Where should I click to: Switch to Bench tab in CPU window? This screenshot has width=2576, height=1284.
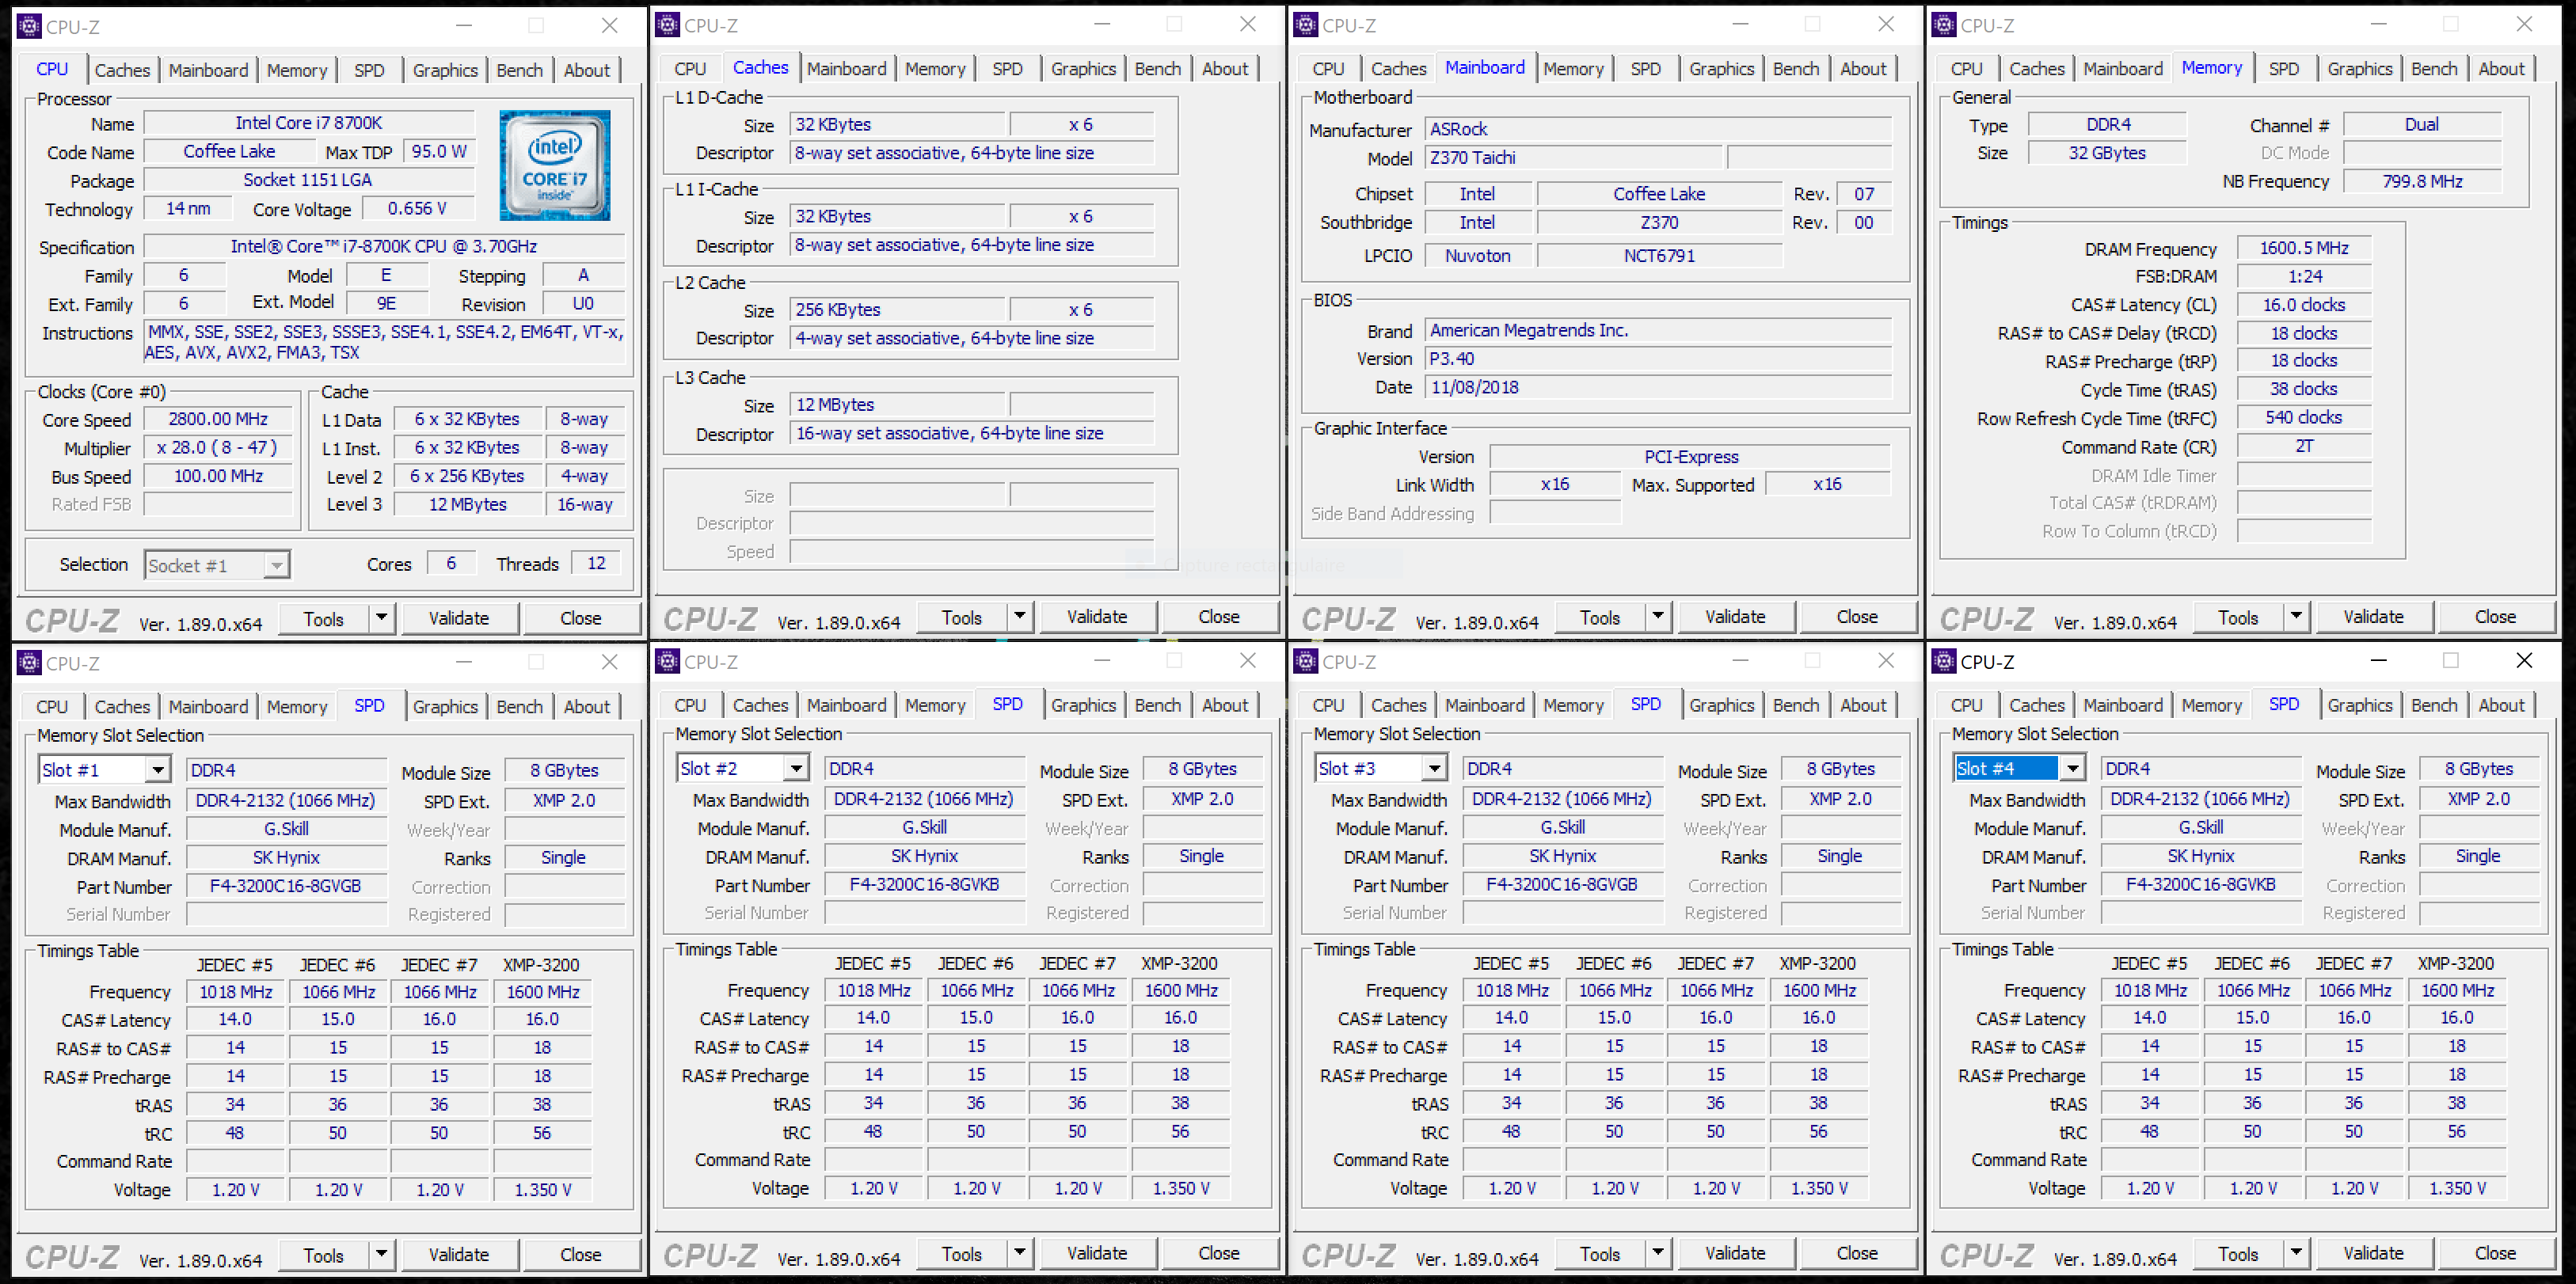coord(519,70)
